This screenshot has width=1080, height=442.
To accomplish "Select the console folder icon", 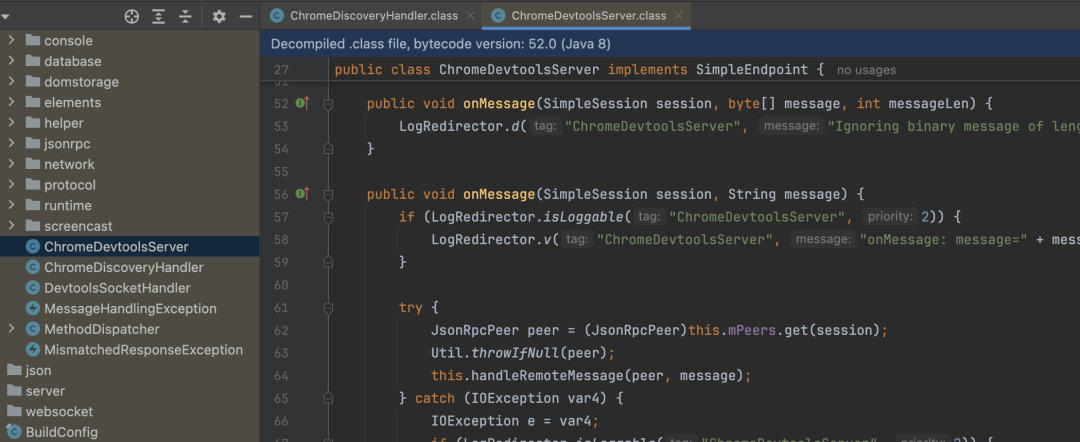I will pyautogui.click(x=32, y=41).
